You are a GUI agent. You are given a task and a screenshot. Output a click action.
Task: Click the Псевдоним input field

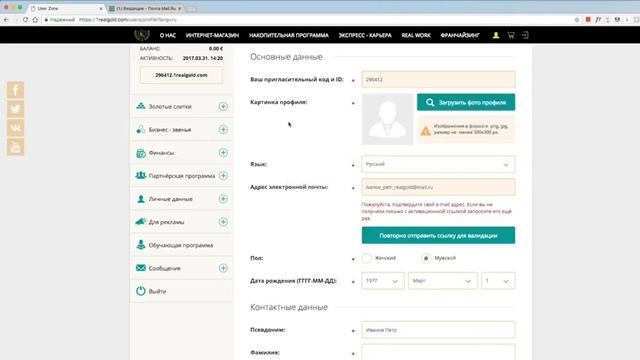438,330
